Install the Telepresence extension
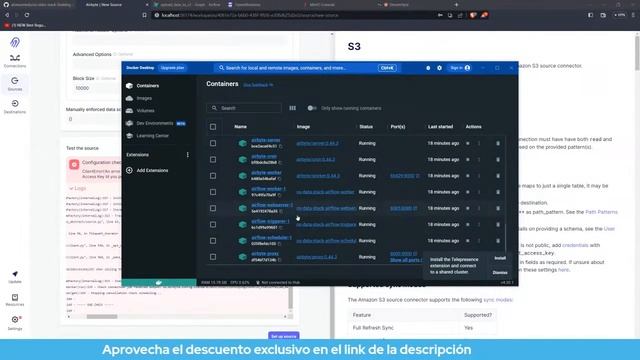Image resolution: width=640 pixels, height=360 pixels. [x=500, y=258]
